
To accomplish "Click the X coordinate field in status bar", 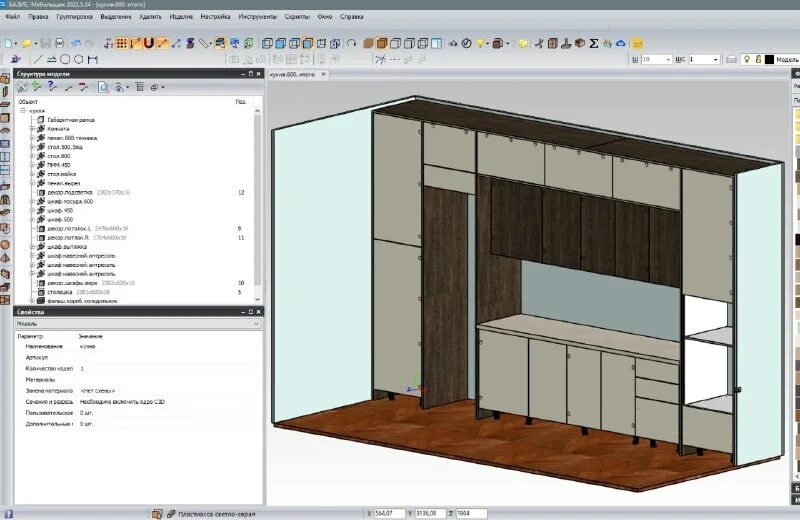I will click(x=390, y=513).
